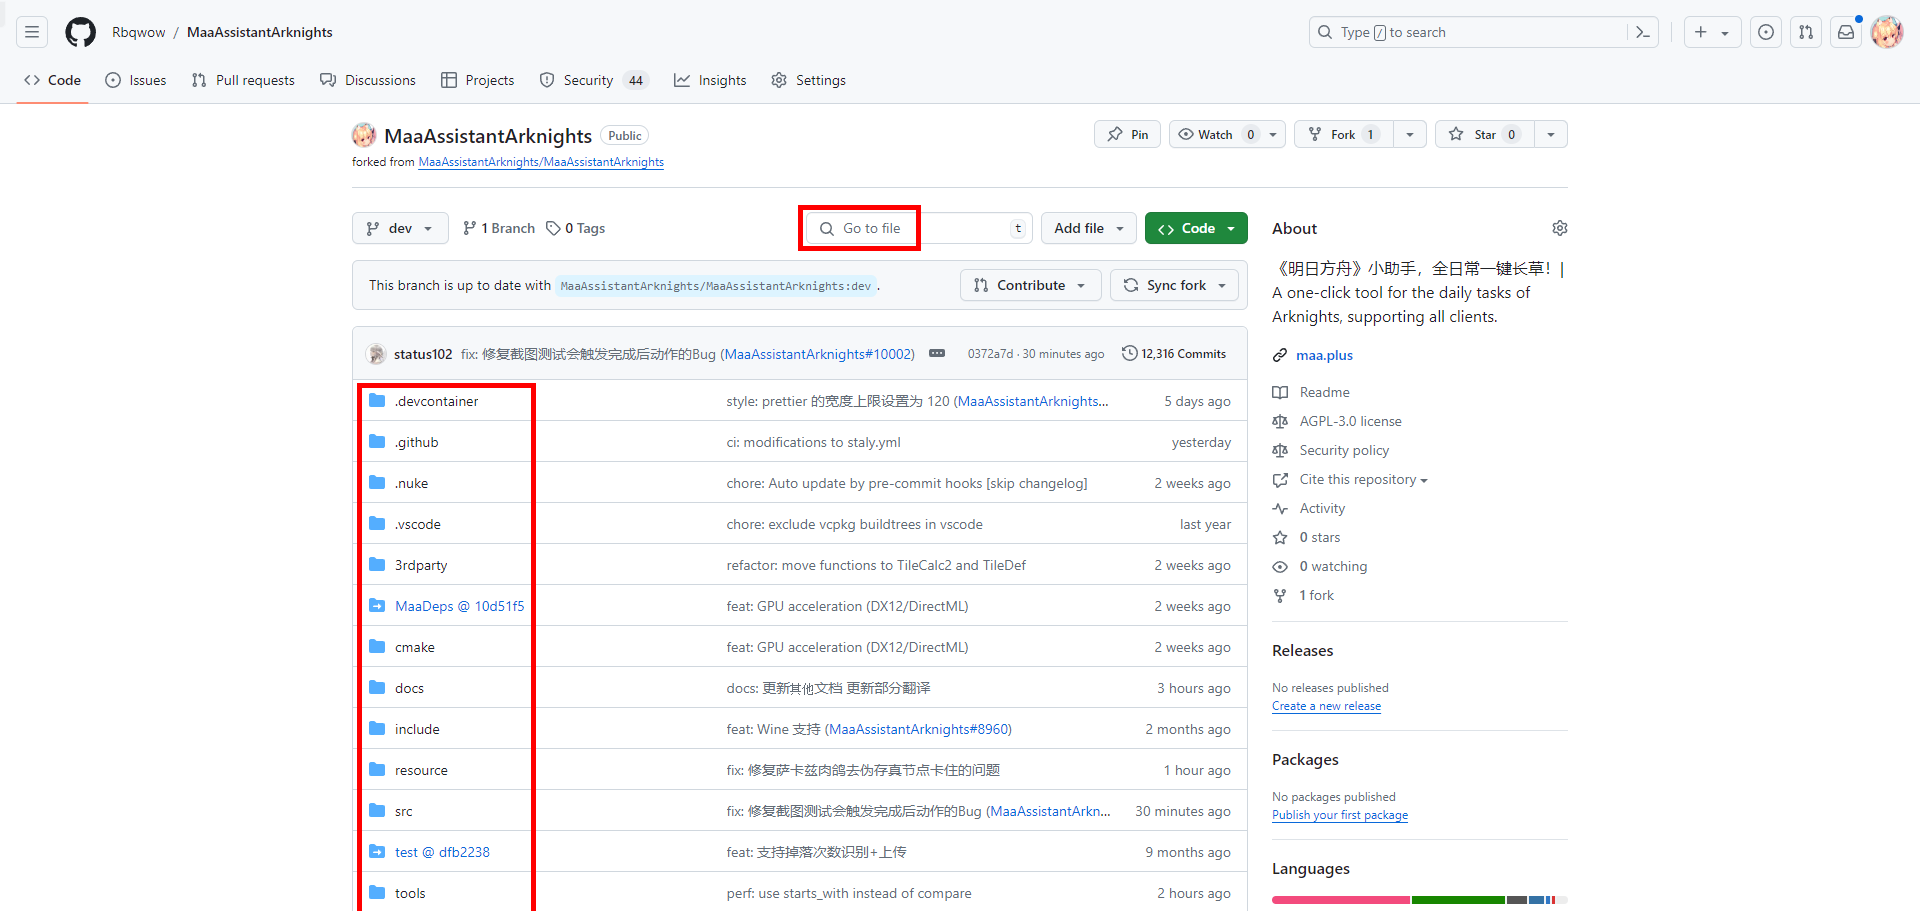
Task: Go to GitHub homepage logo
Action: click(x=80, y=32)
